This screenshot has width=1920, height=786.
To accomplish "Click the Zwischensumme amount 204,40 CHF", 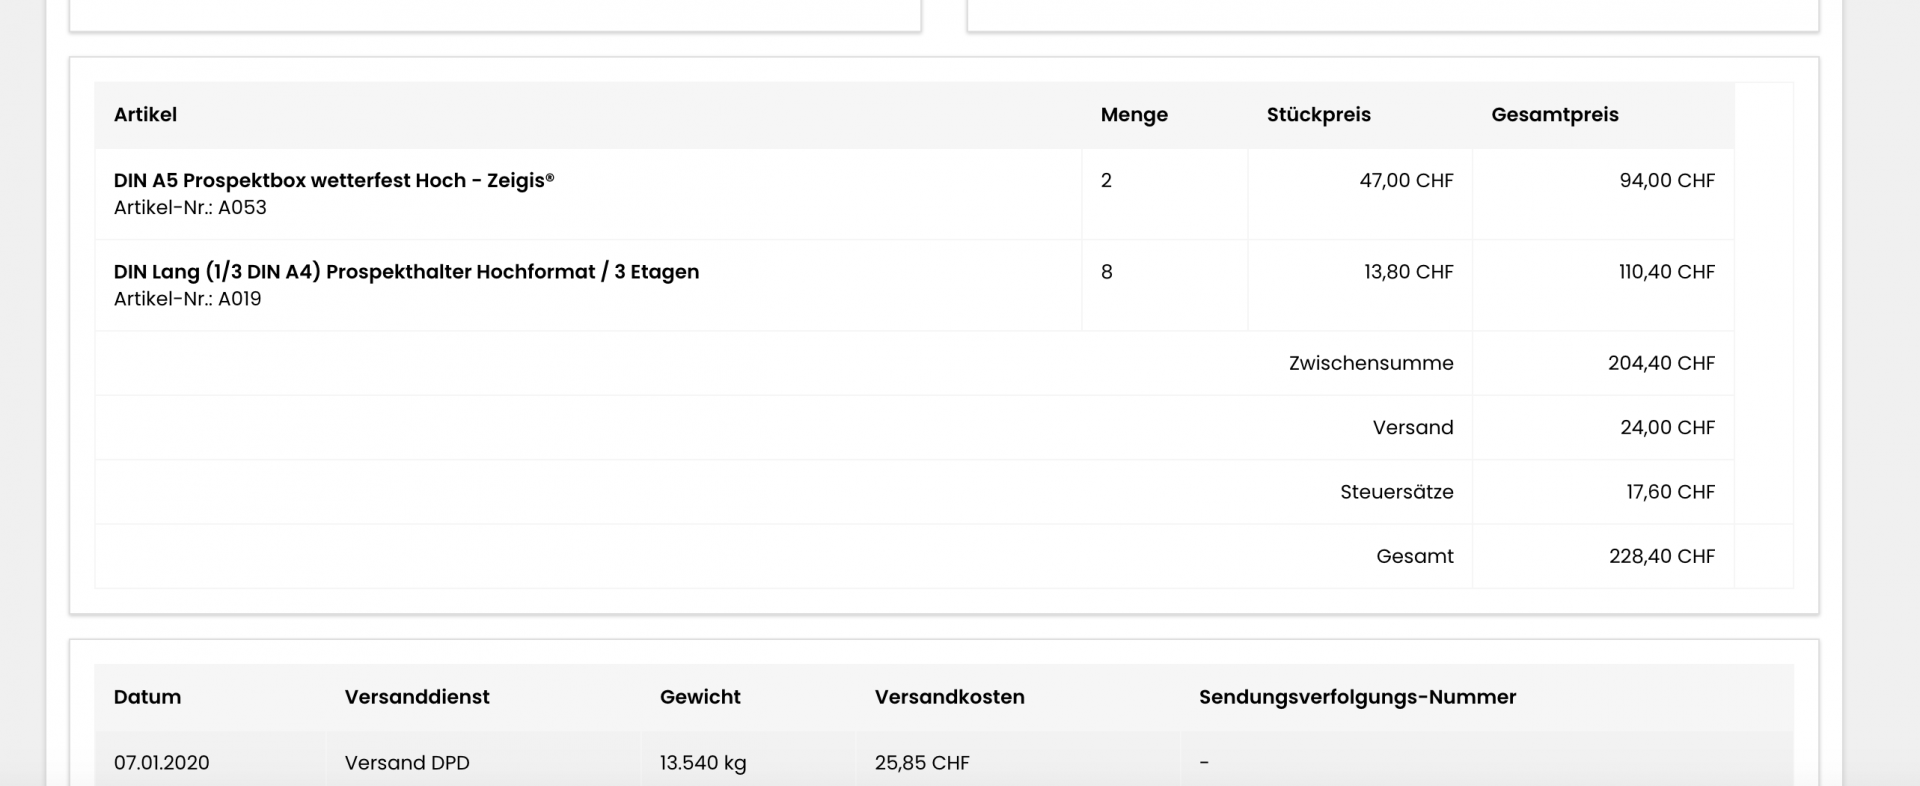I will [1661, 364].
